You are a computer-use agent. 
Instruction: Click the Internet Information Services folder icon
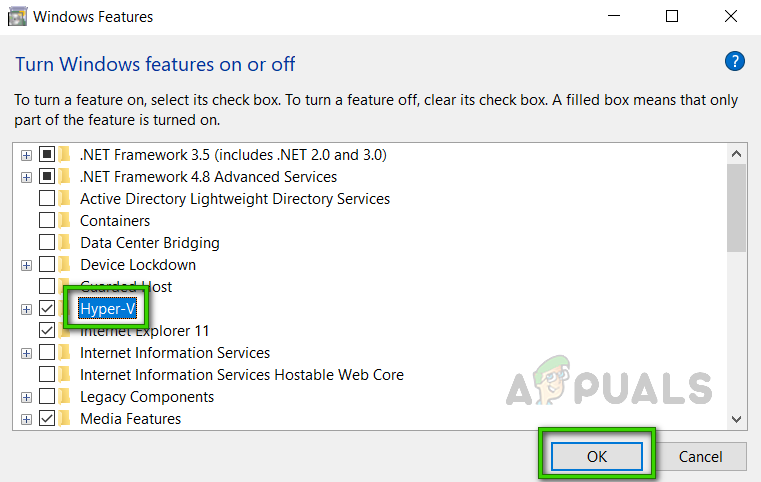point(66,353)
